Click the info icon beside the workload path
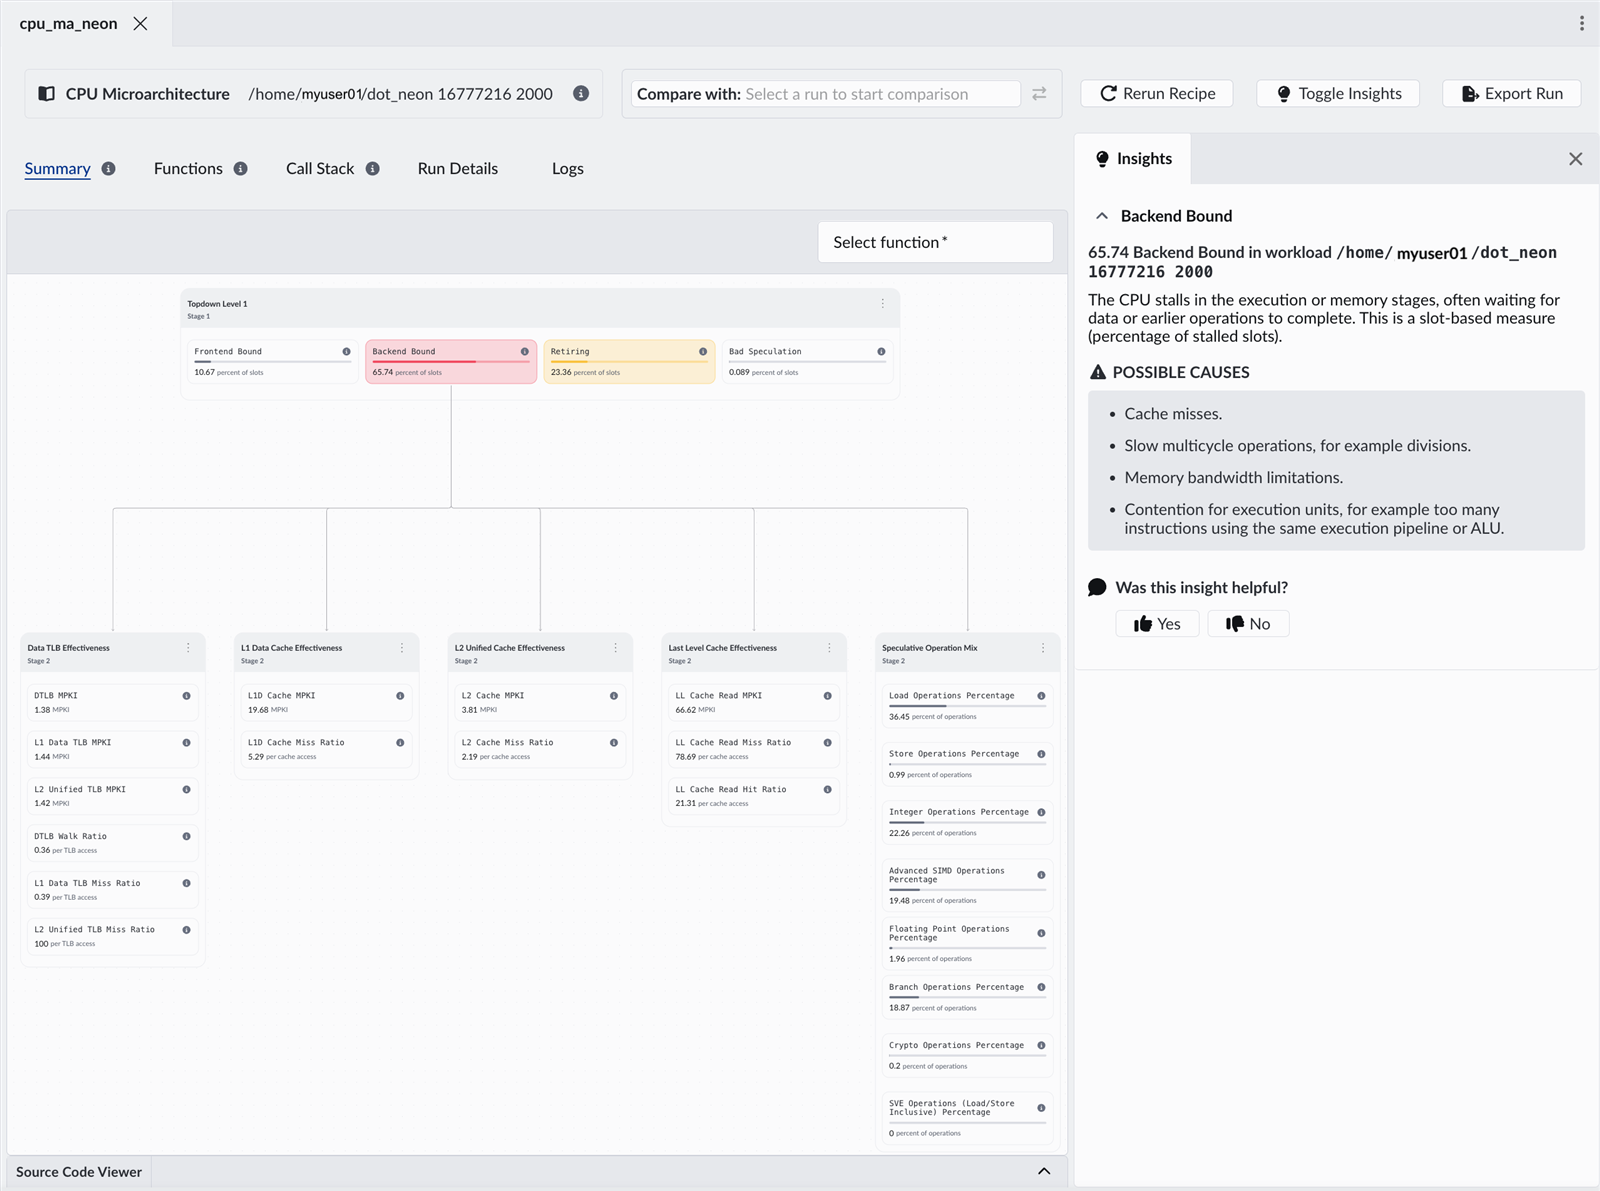This screenshot has height=1191, width=1600. pos(580,93)
